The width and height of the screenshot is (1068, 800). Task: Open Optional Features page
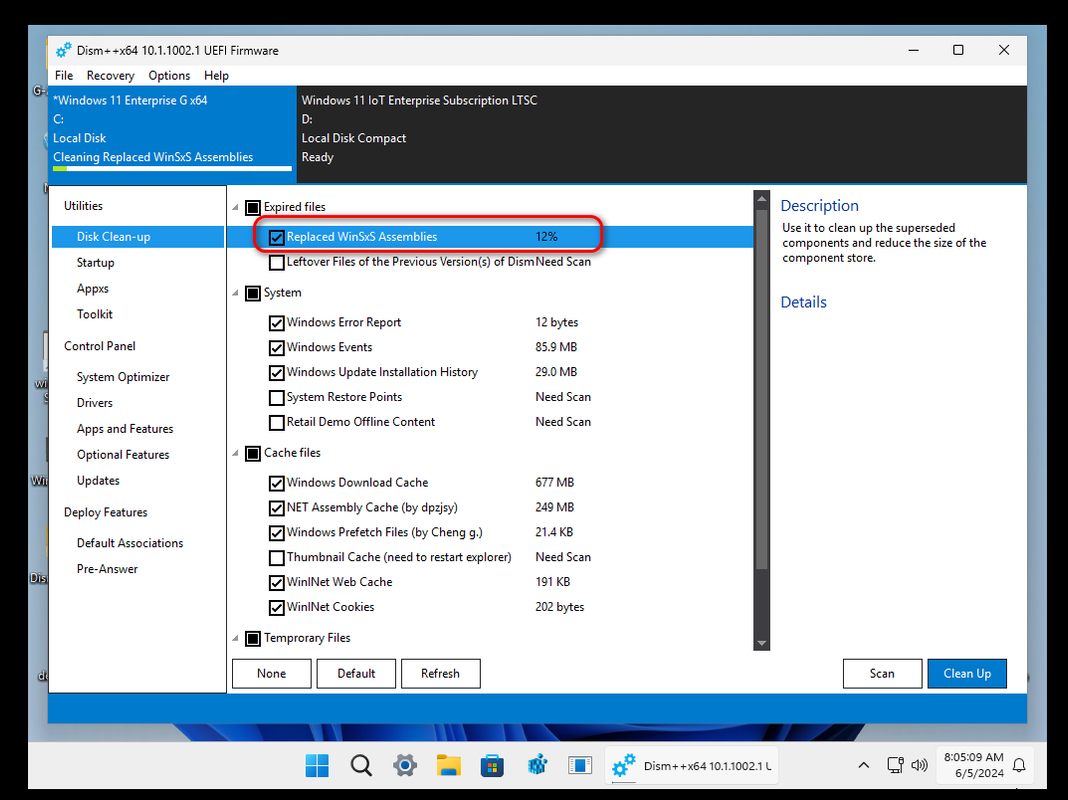click(x=123, y=455)
